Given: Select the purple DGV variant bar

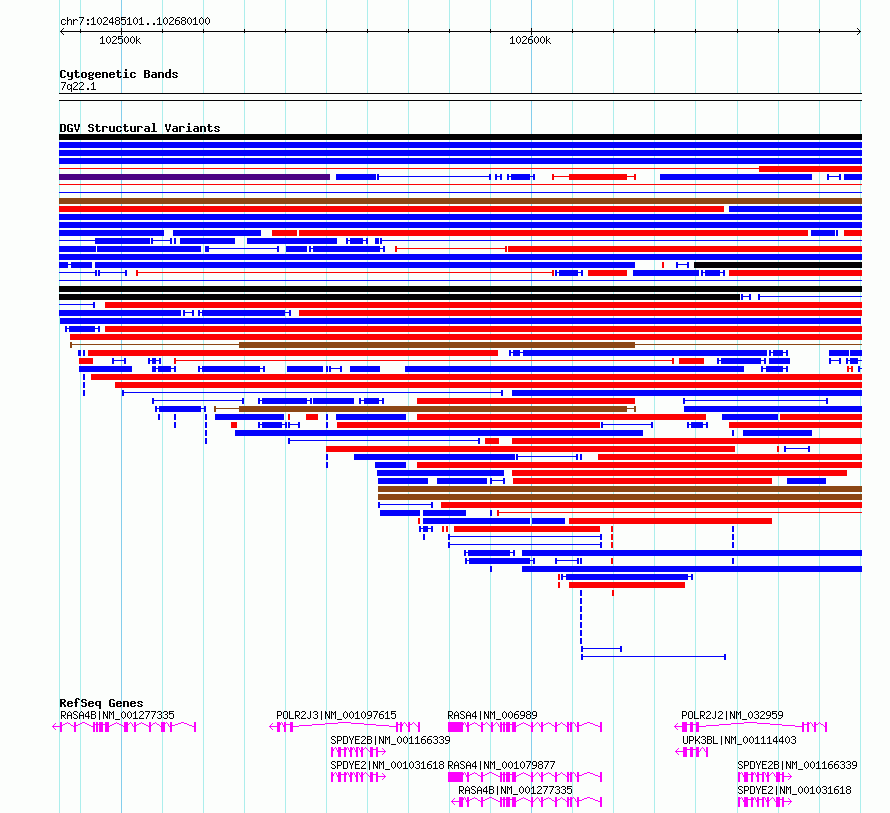Looking at the screenshot, I should [x=194, y=177].
